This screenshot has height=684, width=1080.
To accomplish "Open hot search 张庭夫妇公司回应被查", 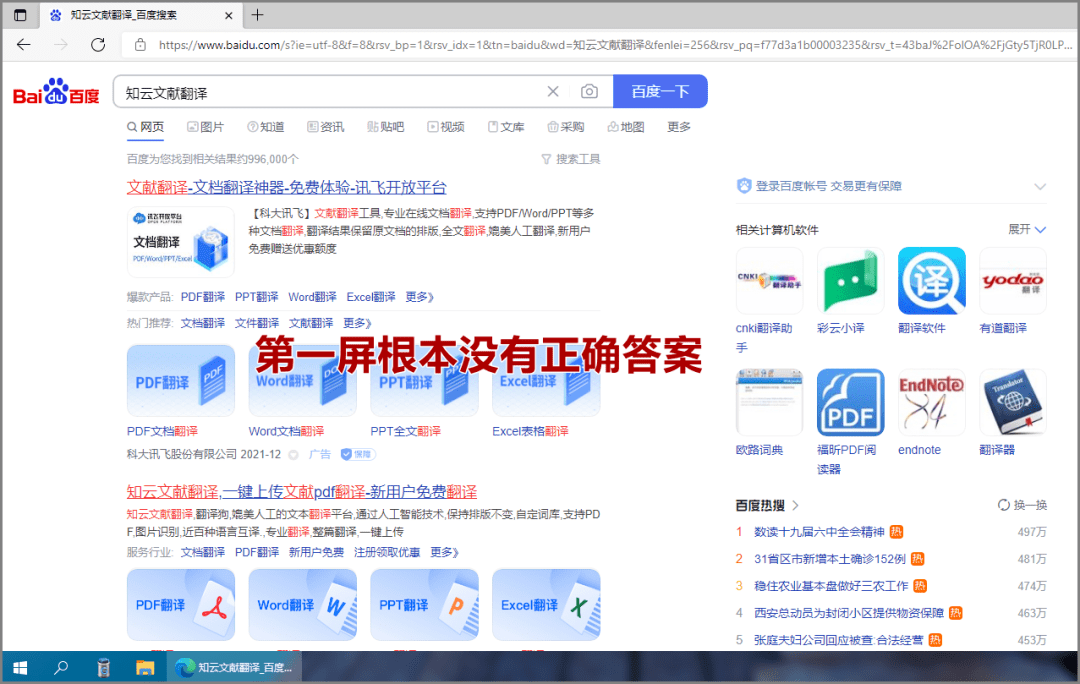I will (838, 640).
